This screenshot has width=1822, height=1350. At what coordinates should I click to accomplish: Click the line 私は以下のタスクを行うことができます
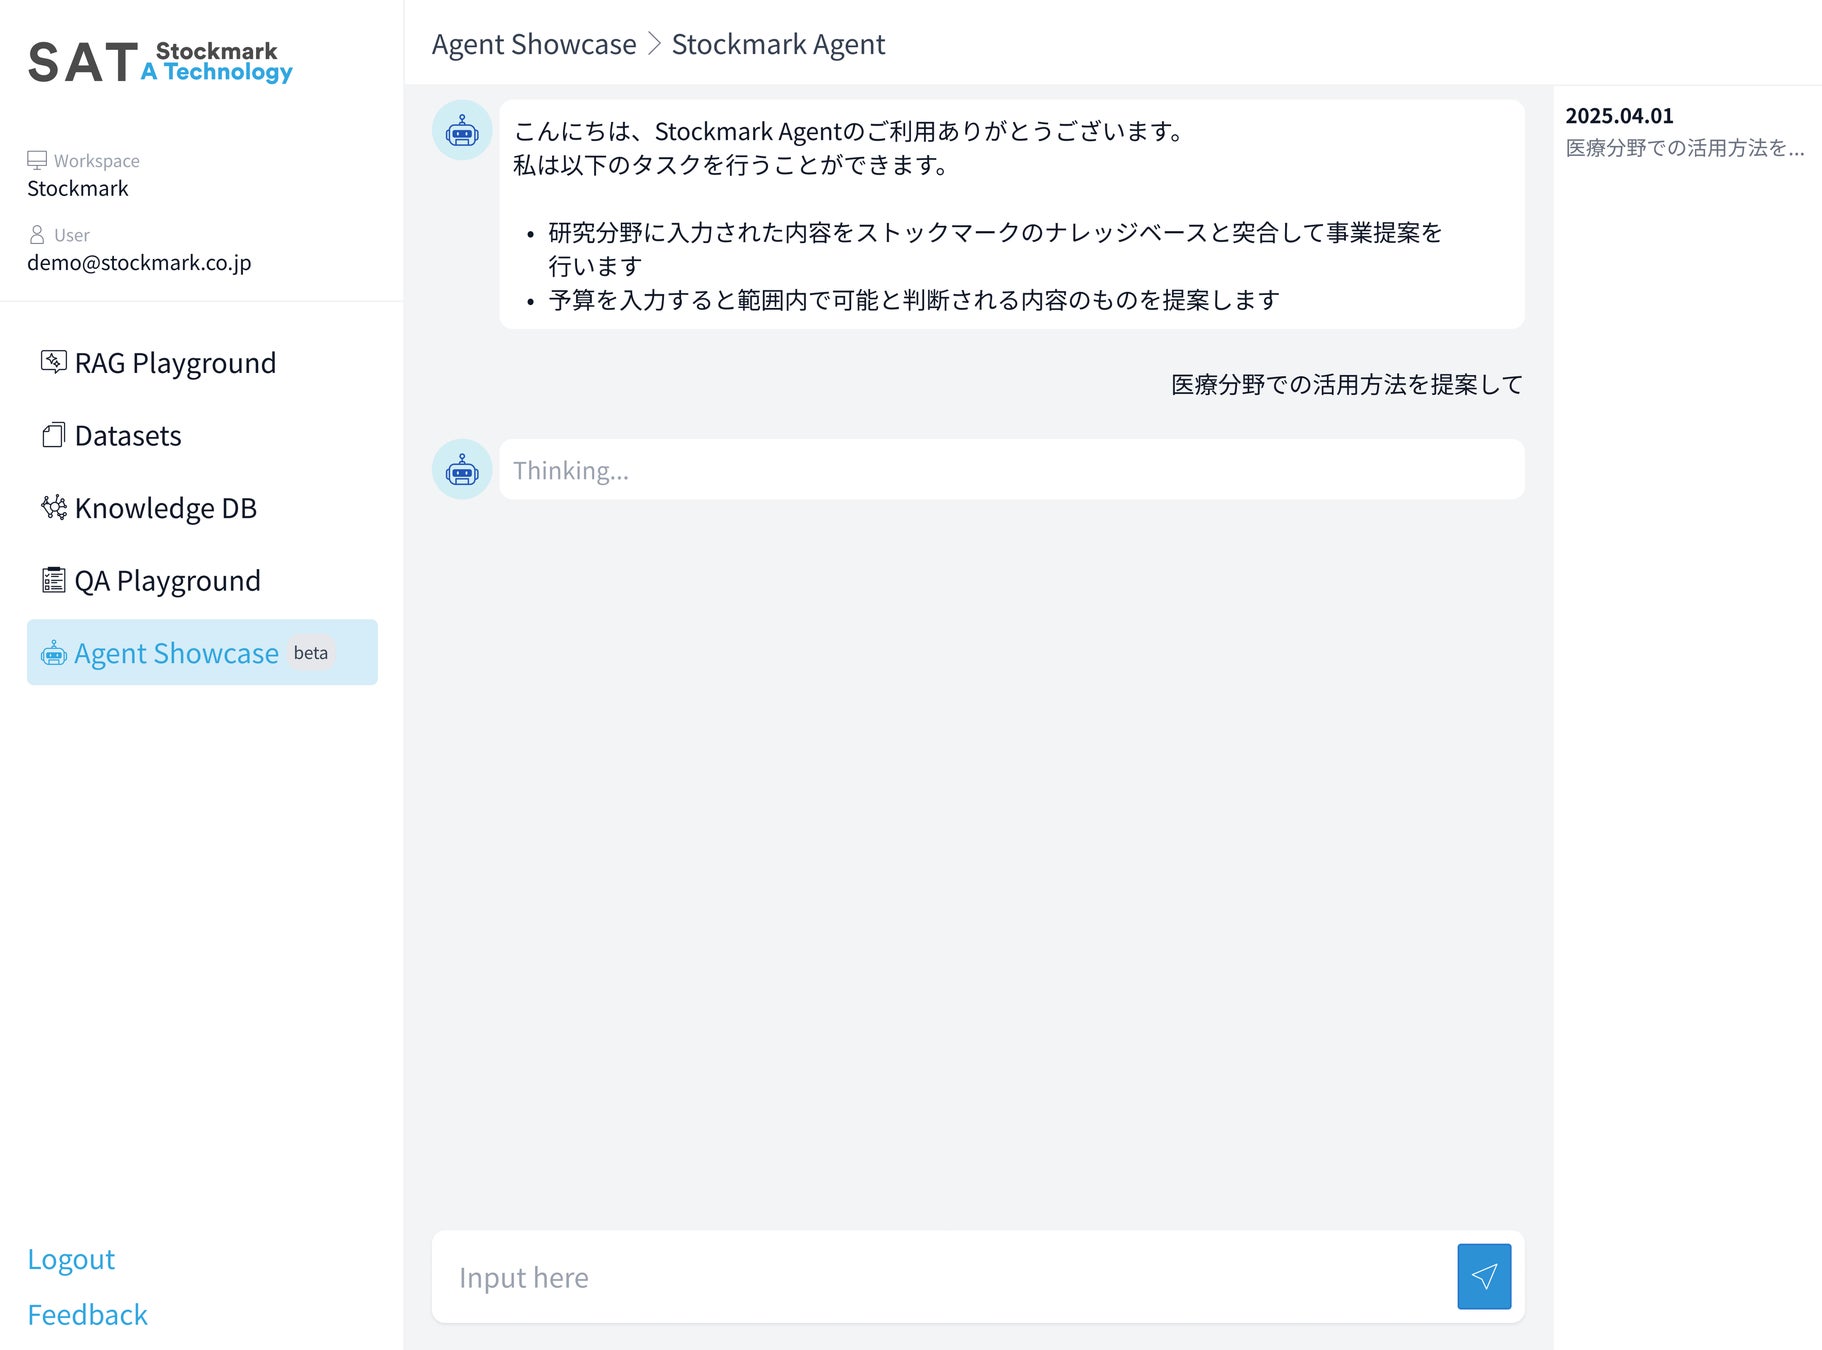(x=732, y=165)
